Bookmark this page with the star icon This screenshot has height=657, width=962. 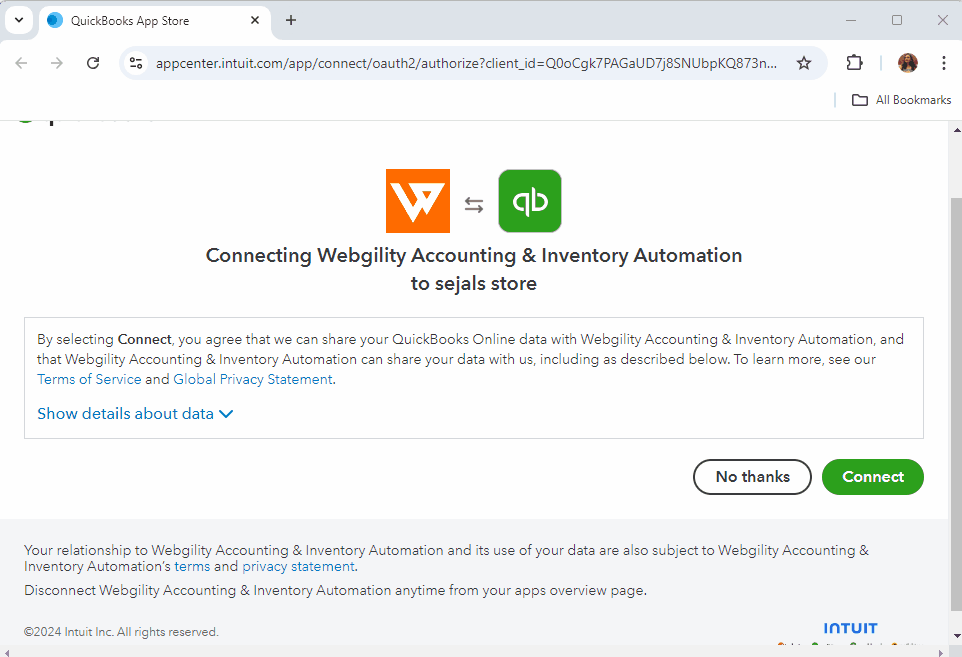point(804,63)
